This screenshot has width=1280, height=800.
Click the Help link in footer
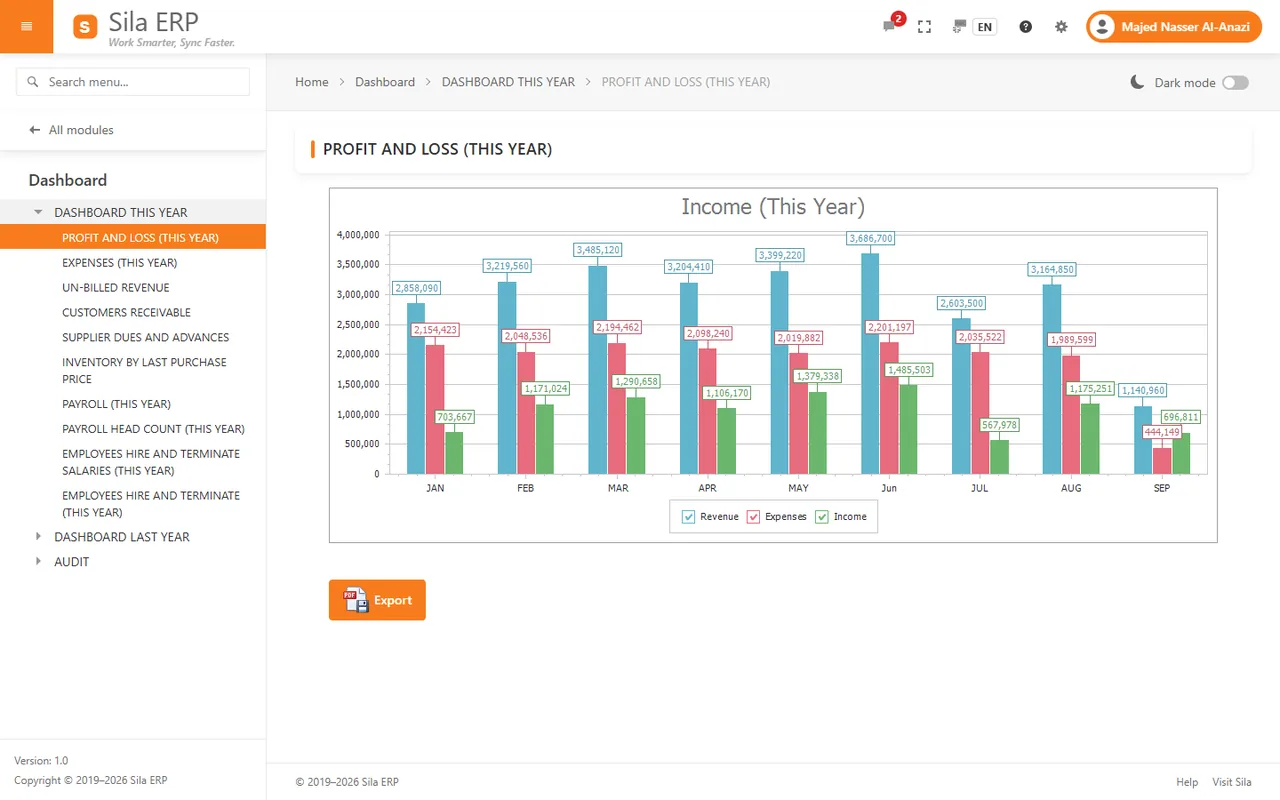1187,782
